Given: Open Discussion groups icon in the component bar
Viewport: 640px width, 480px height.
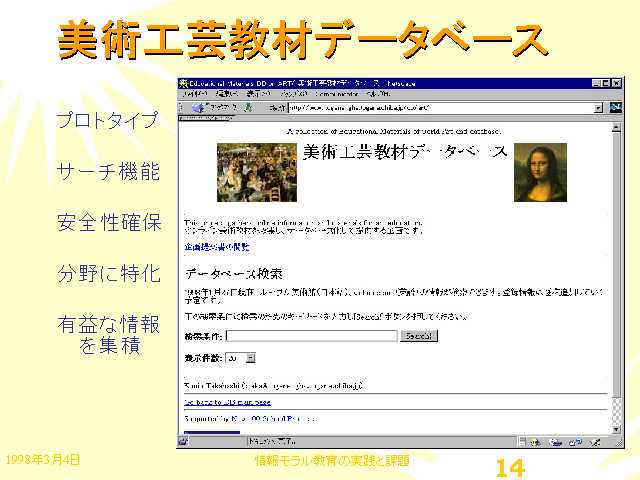Looking at the screenshot, I should 575,442.
